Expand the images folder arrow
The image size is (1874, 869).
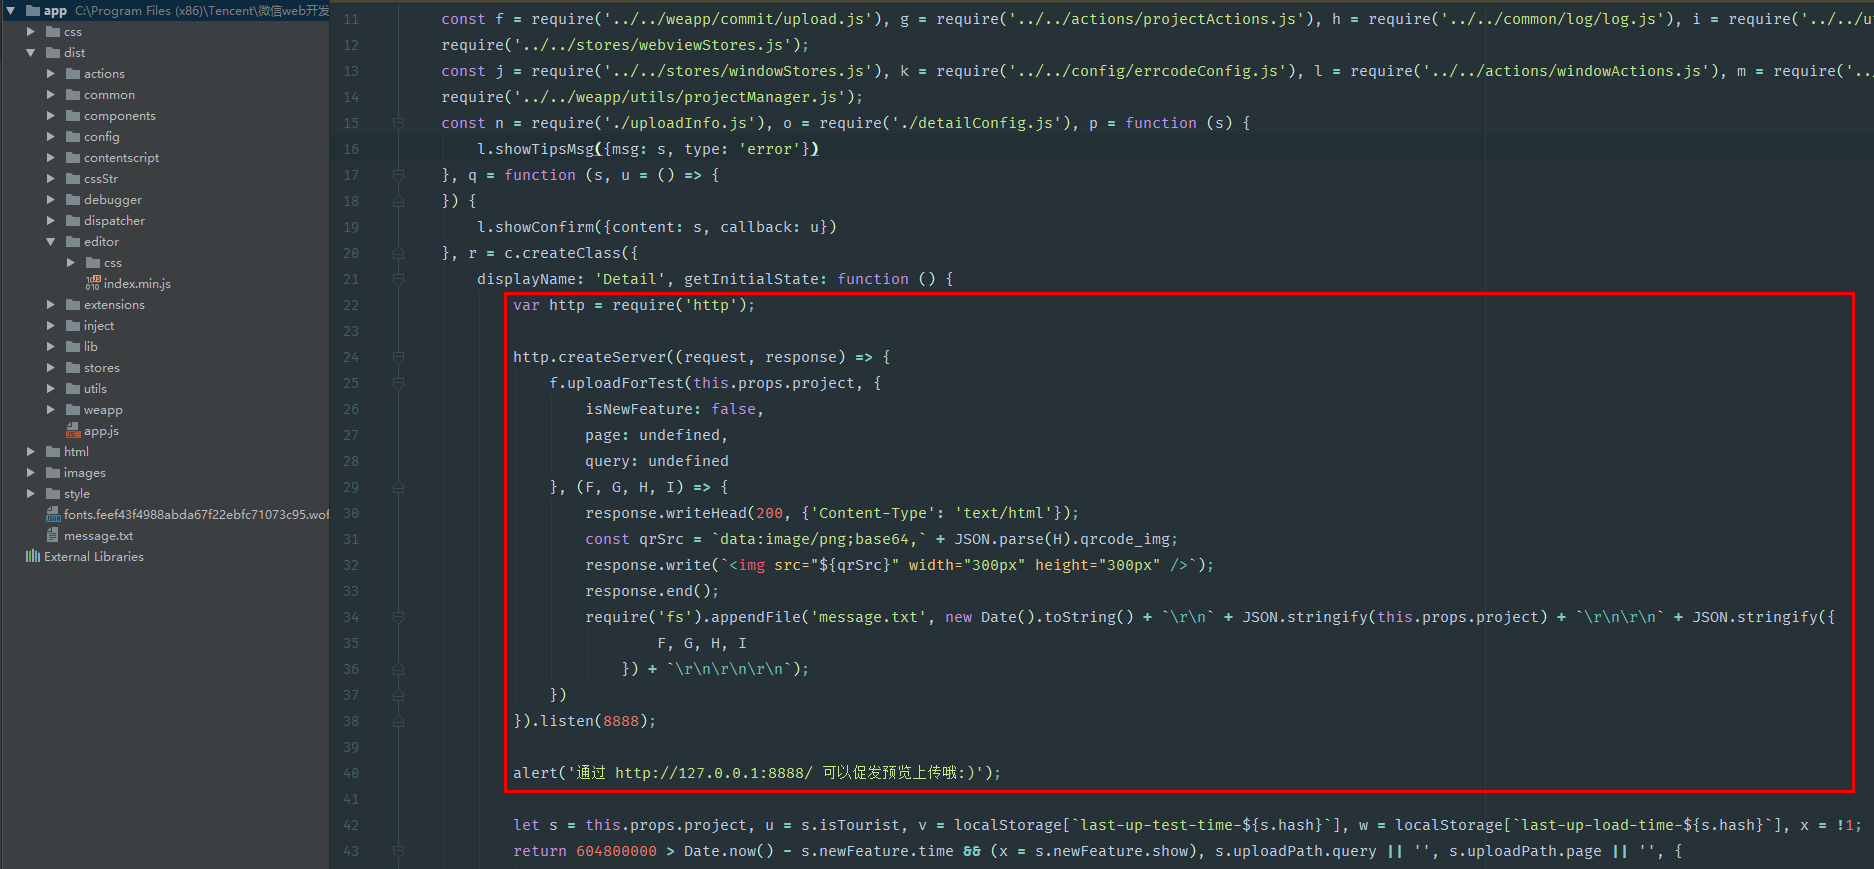click(x=31, y=473)
